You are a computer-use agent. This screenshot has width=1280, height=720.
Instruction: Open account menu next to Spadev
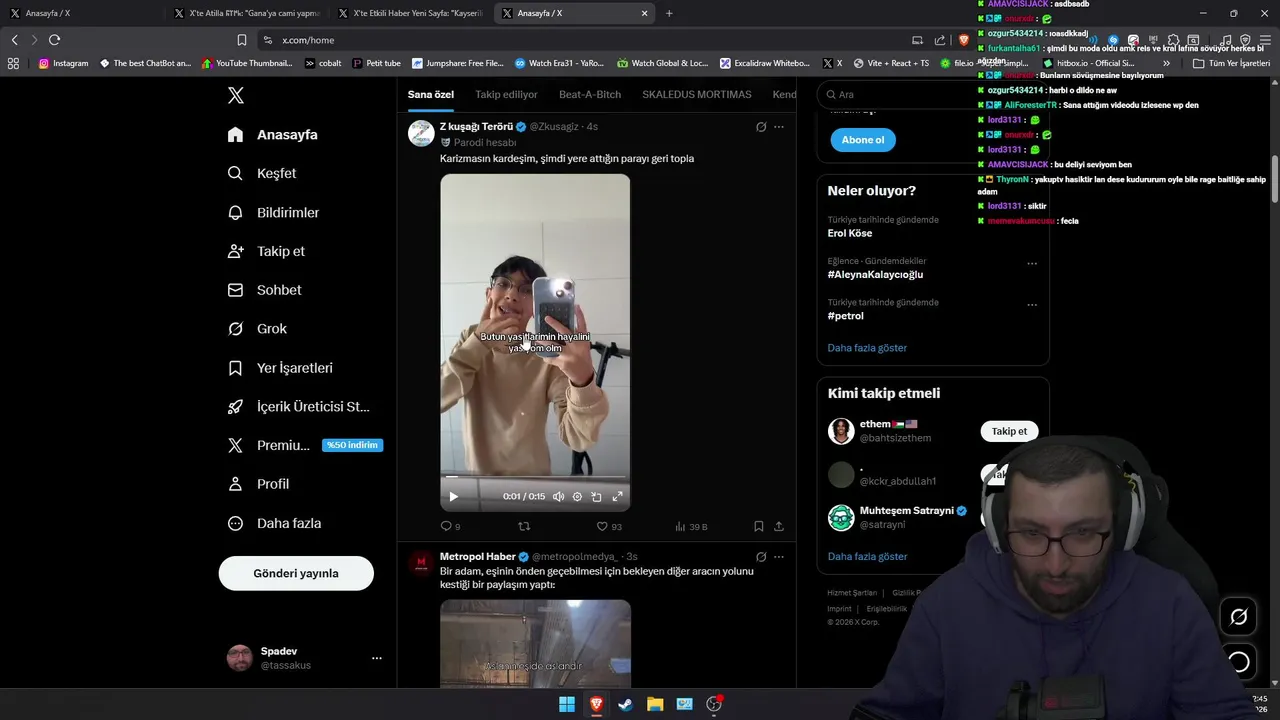coord(377,658)
